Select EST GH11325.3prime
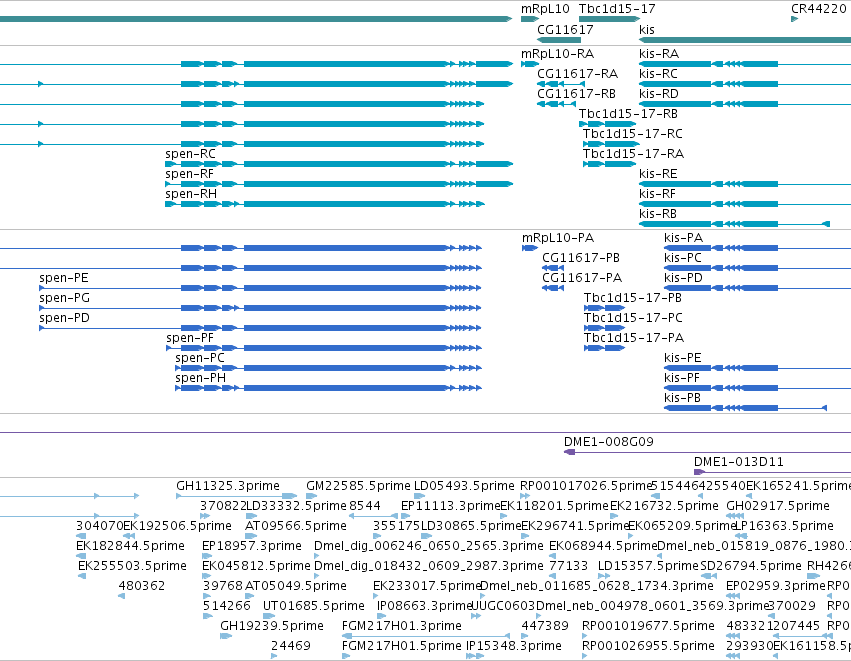Image resolution: width=851 pixels, height=661 pixels. click(228, 486)
